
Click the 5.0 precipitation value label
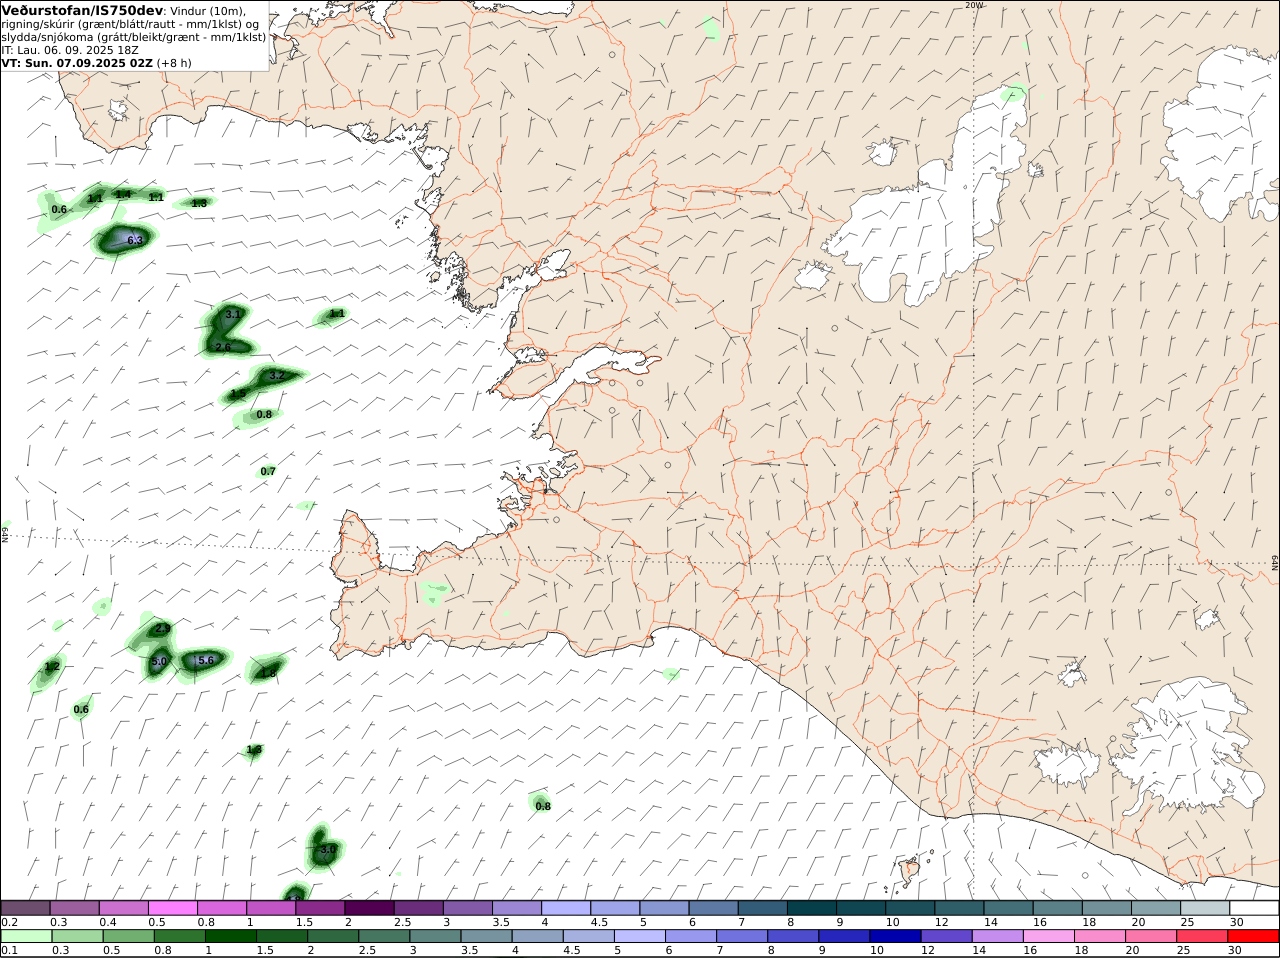(159, 662)
